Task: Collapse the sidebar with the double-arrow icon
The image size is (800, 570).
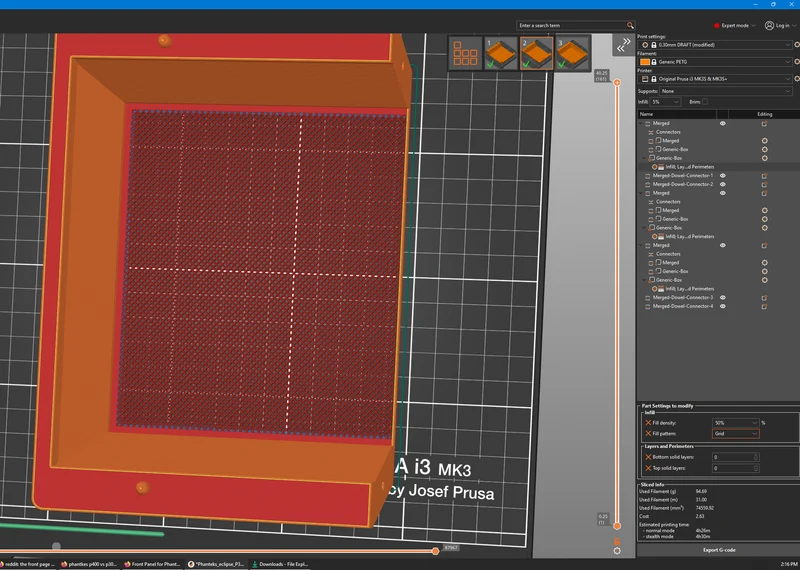Action: click(623, 46)
